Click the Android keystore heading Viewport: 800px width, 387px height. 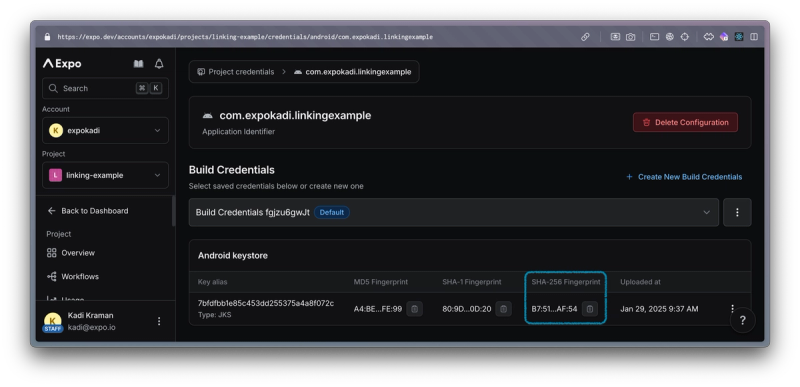233,255
